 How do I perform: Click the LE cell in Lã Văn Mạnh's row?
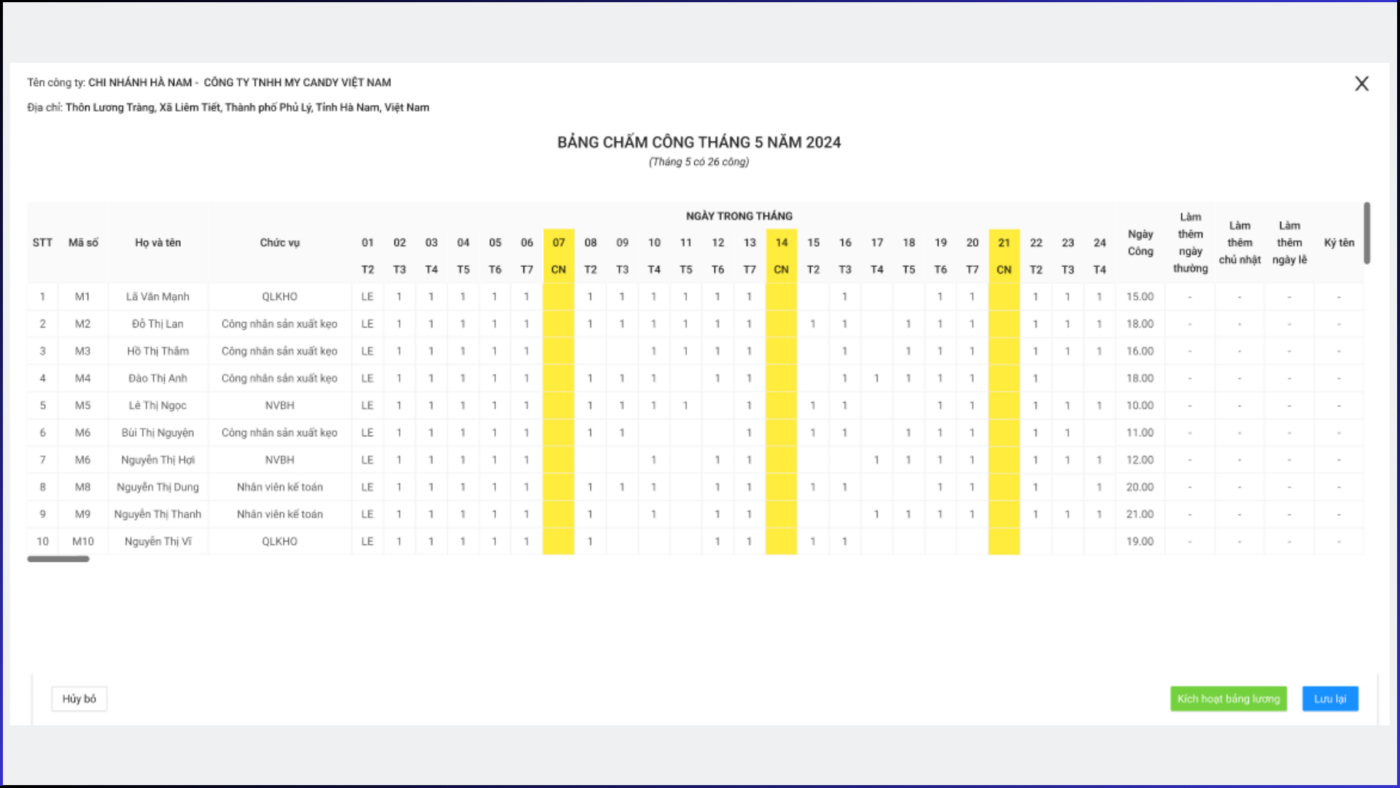click(x=367, y=297)
